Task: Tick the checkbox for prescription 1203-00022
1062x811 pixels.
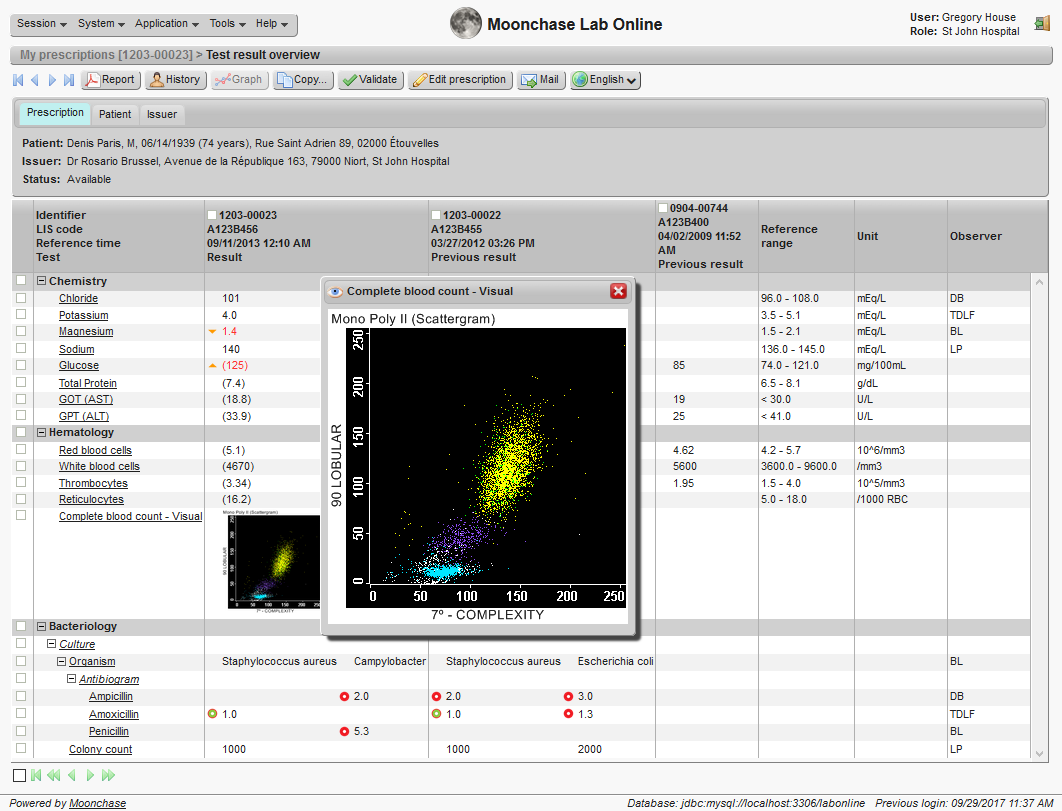Action: [436, 215]
